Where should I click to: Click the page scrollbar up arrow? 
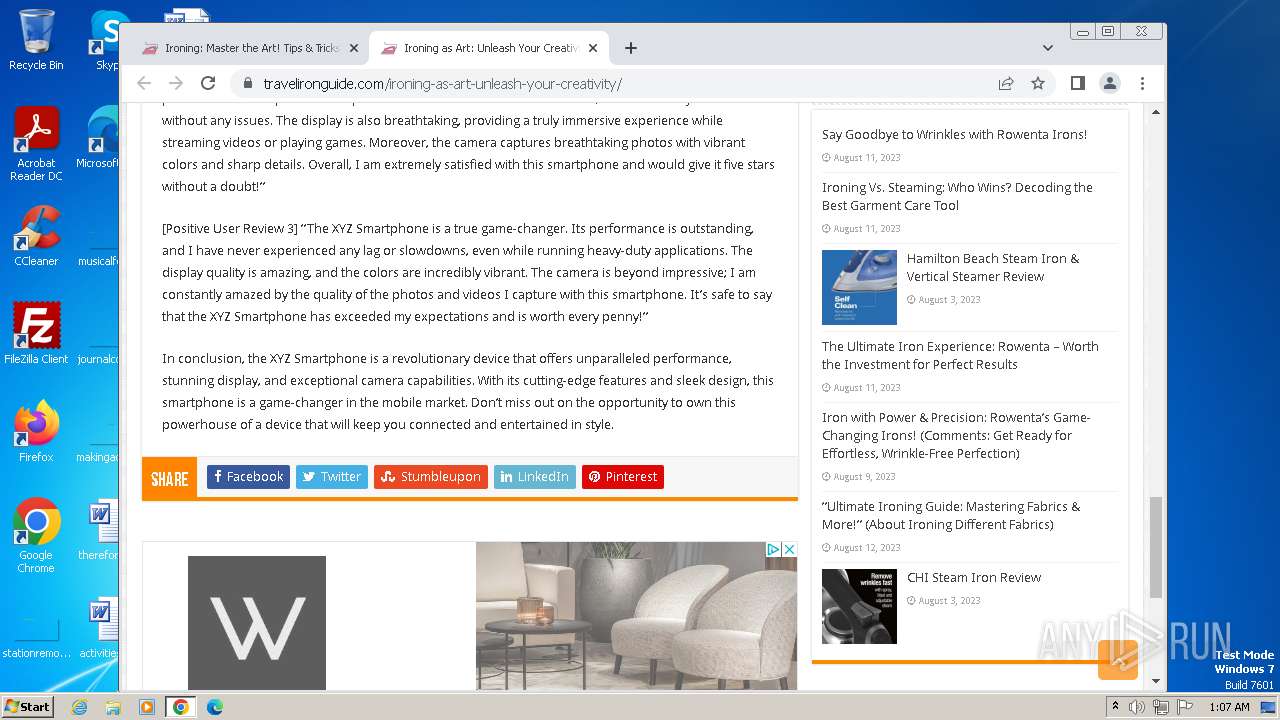1156,112
